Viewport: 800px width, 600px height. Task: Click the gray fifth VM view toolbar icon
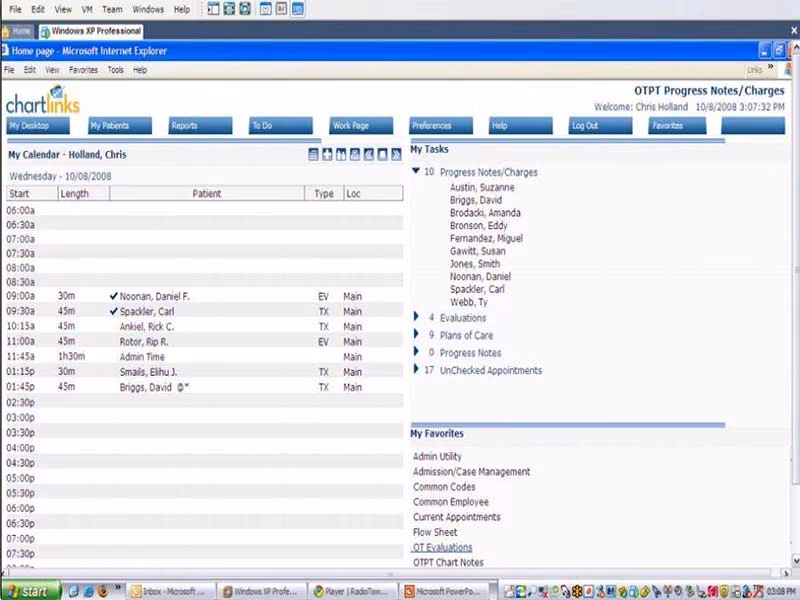coord(281,9)
